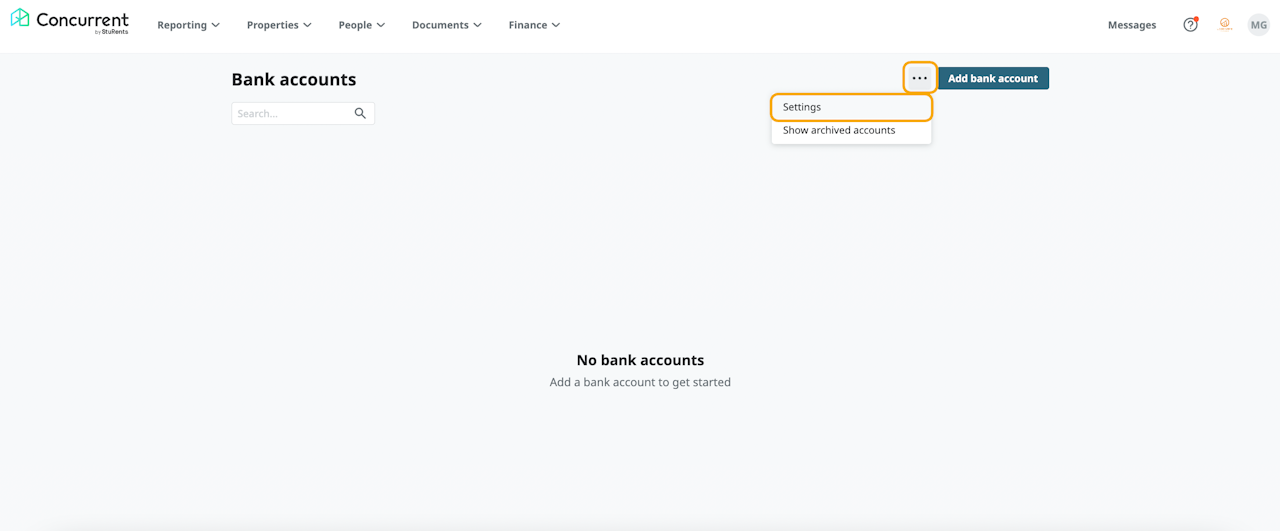Expand the Reporting dropdown menu
Screen dimensions: 1280x531
tap(188, 25)
